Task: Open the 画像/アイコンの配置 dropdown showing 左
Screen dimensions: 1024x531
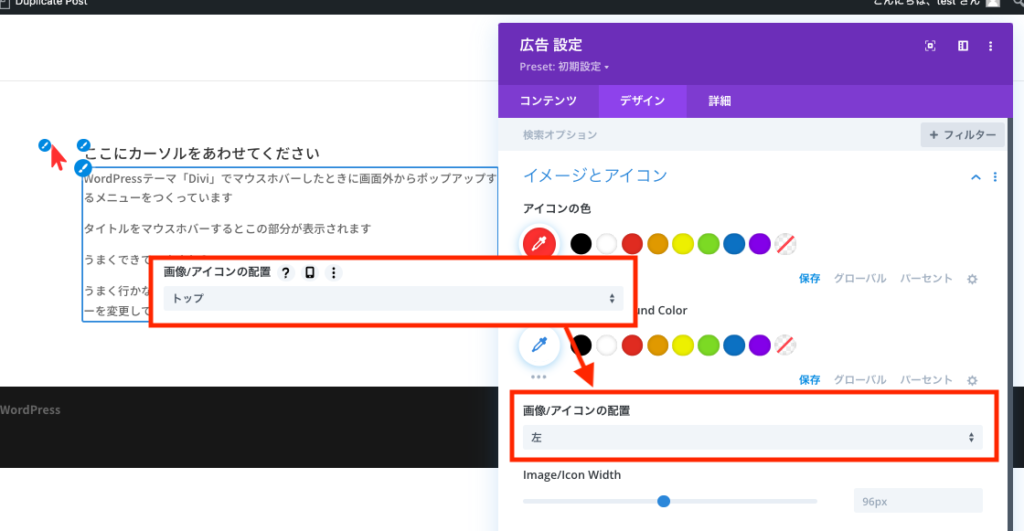Action: click(752, 437)
